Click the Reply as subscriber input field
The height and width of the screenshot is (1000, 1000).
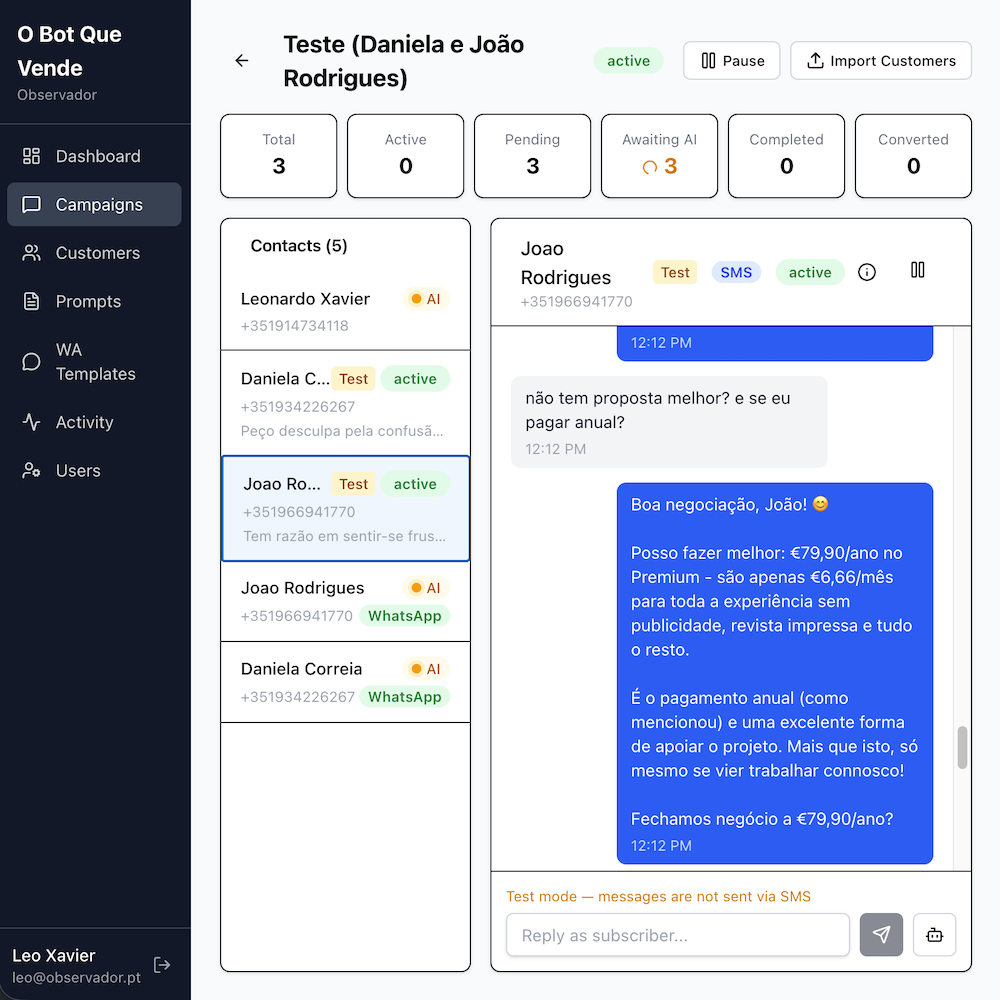677,935
